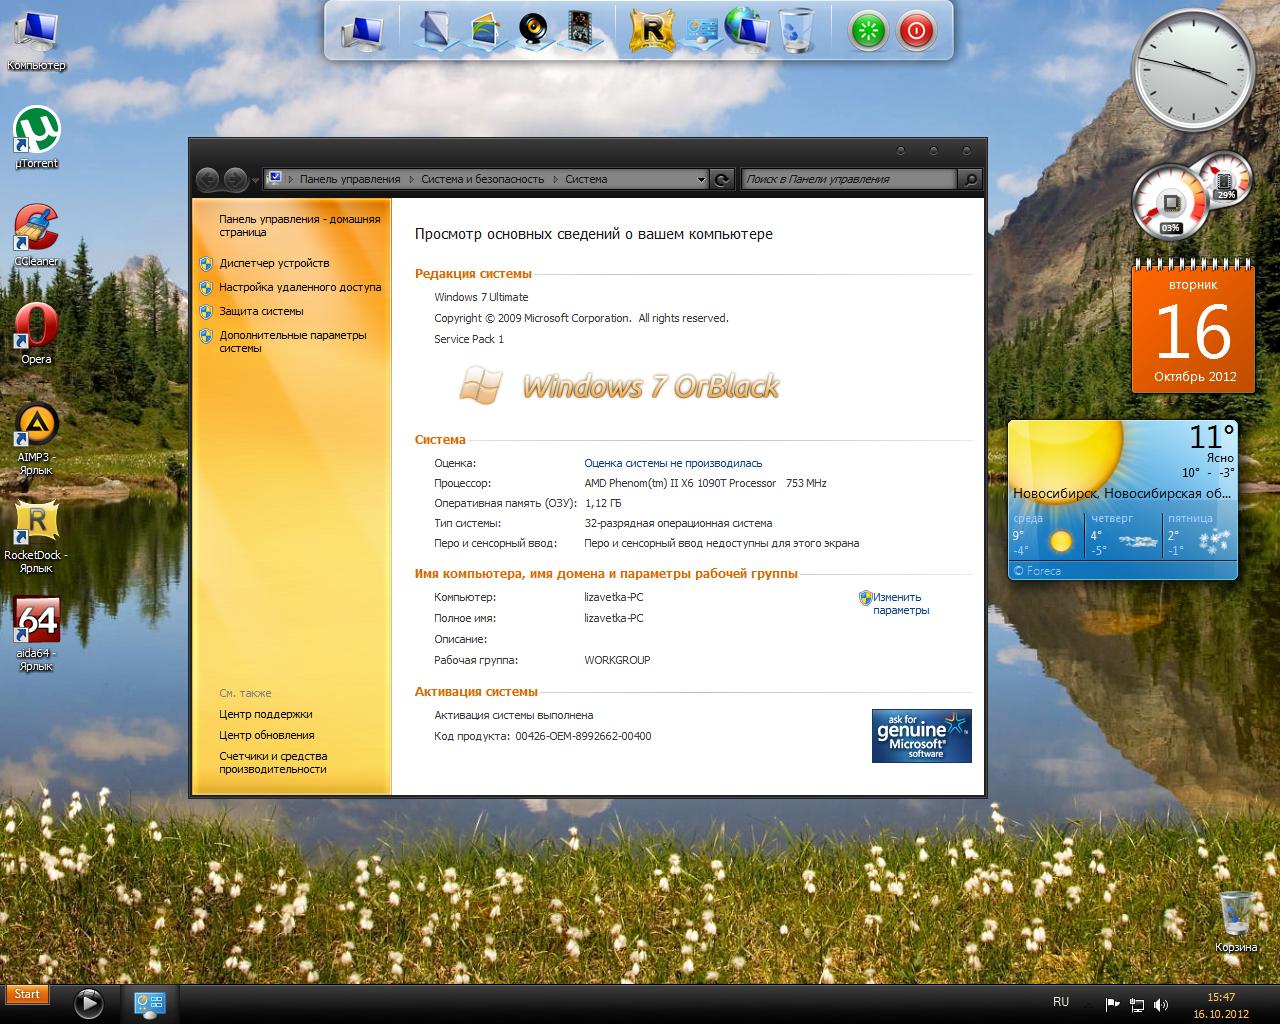The width and height of the screenshot is (1280, 1024).
Task: Click the gold RocketDock settings icon in dock
Action: click(x=651, y=30)
